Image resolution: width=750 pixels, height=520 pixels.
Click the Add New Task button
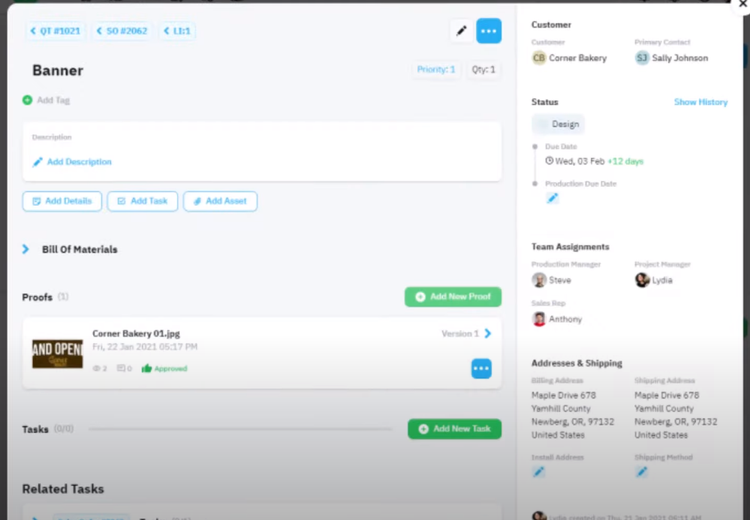(x=454, y=429)
